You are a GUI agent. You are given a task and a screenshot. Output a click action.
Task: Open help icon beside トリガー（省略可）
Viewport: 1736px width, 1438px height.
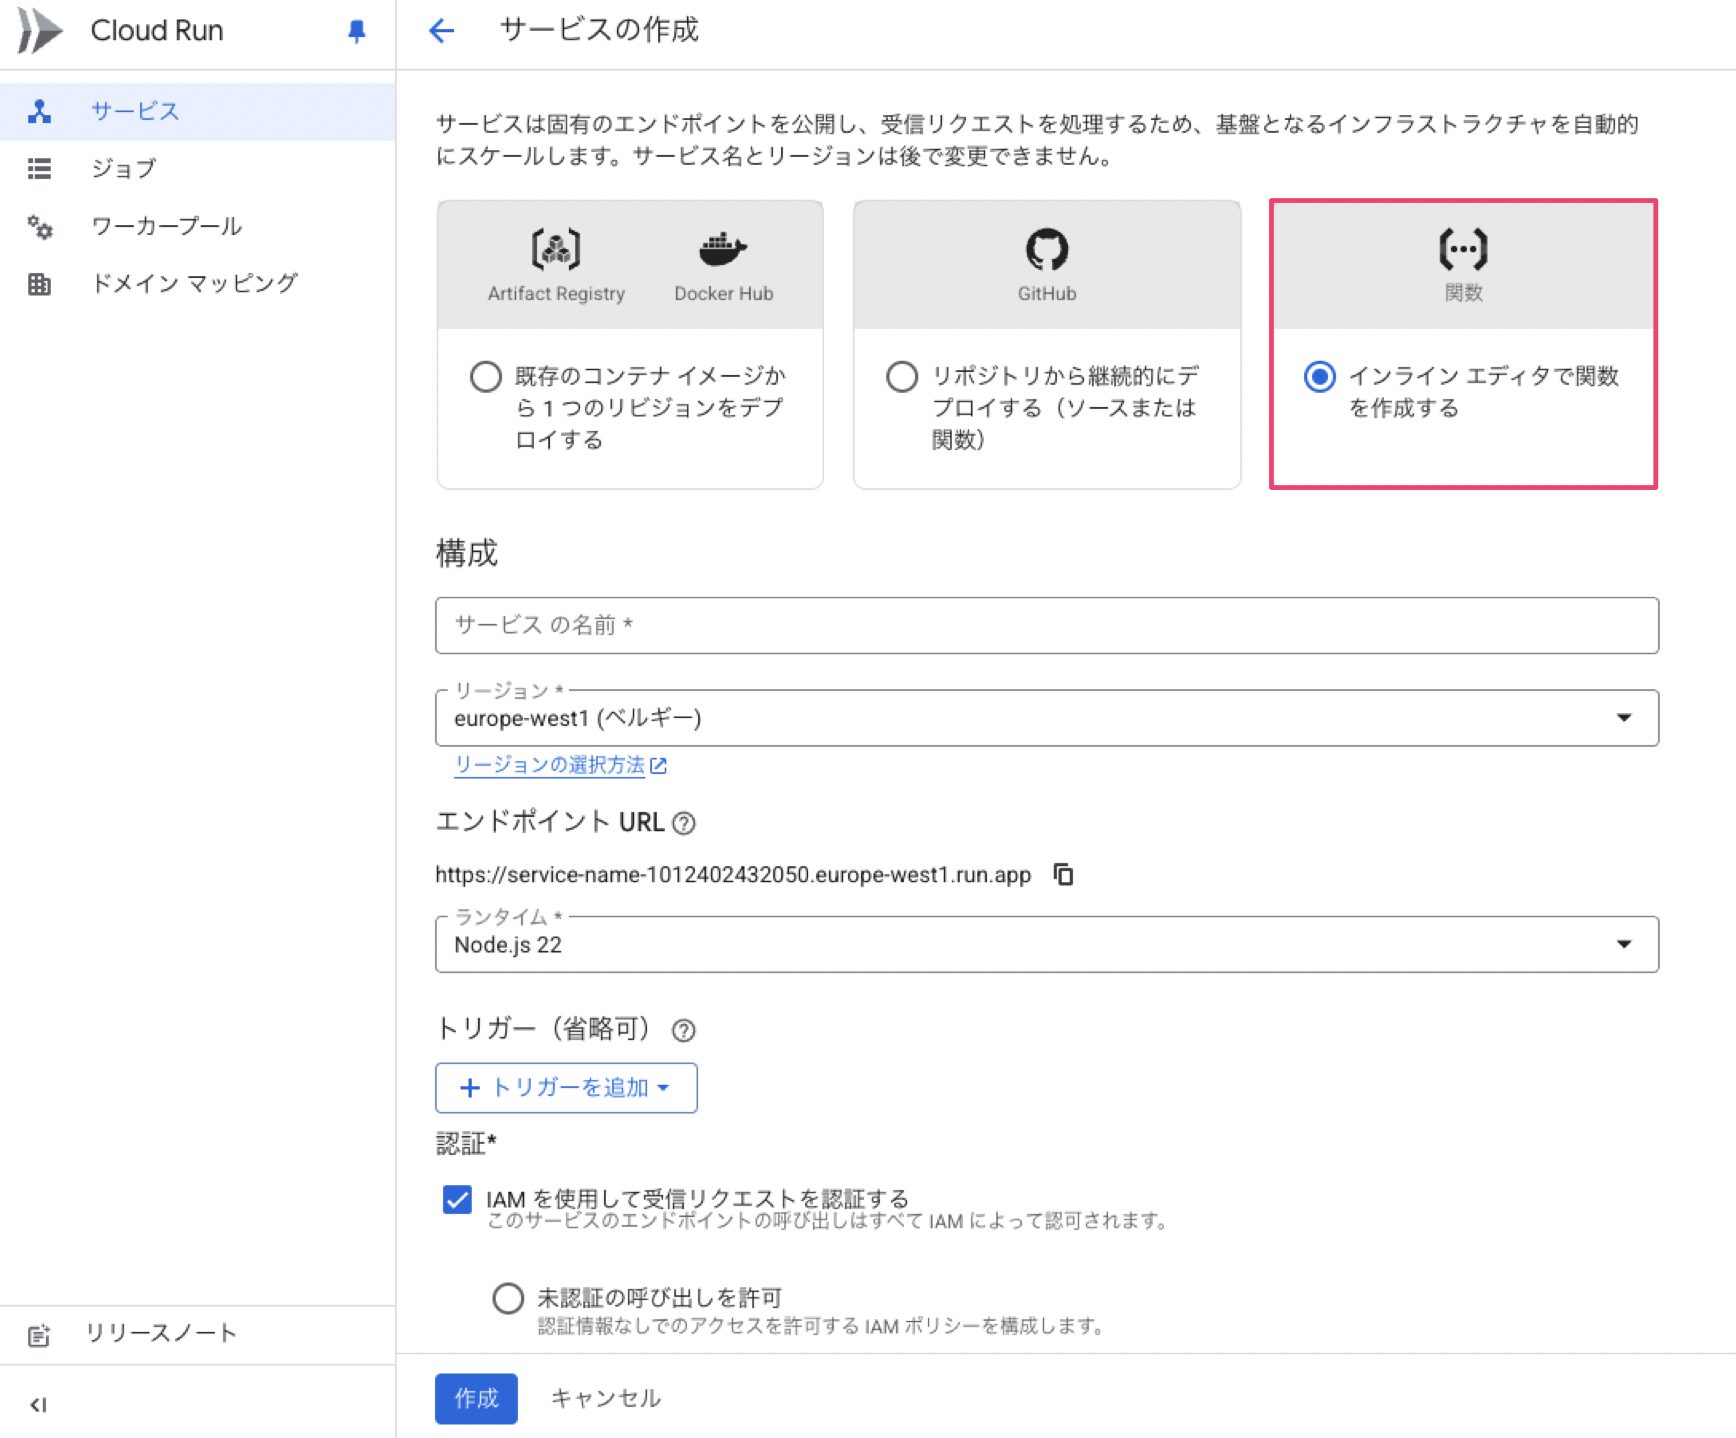[684, 1030]
